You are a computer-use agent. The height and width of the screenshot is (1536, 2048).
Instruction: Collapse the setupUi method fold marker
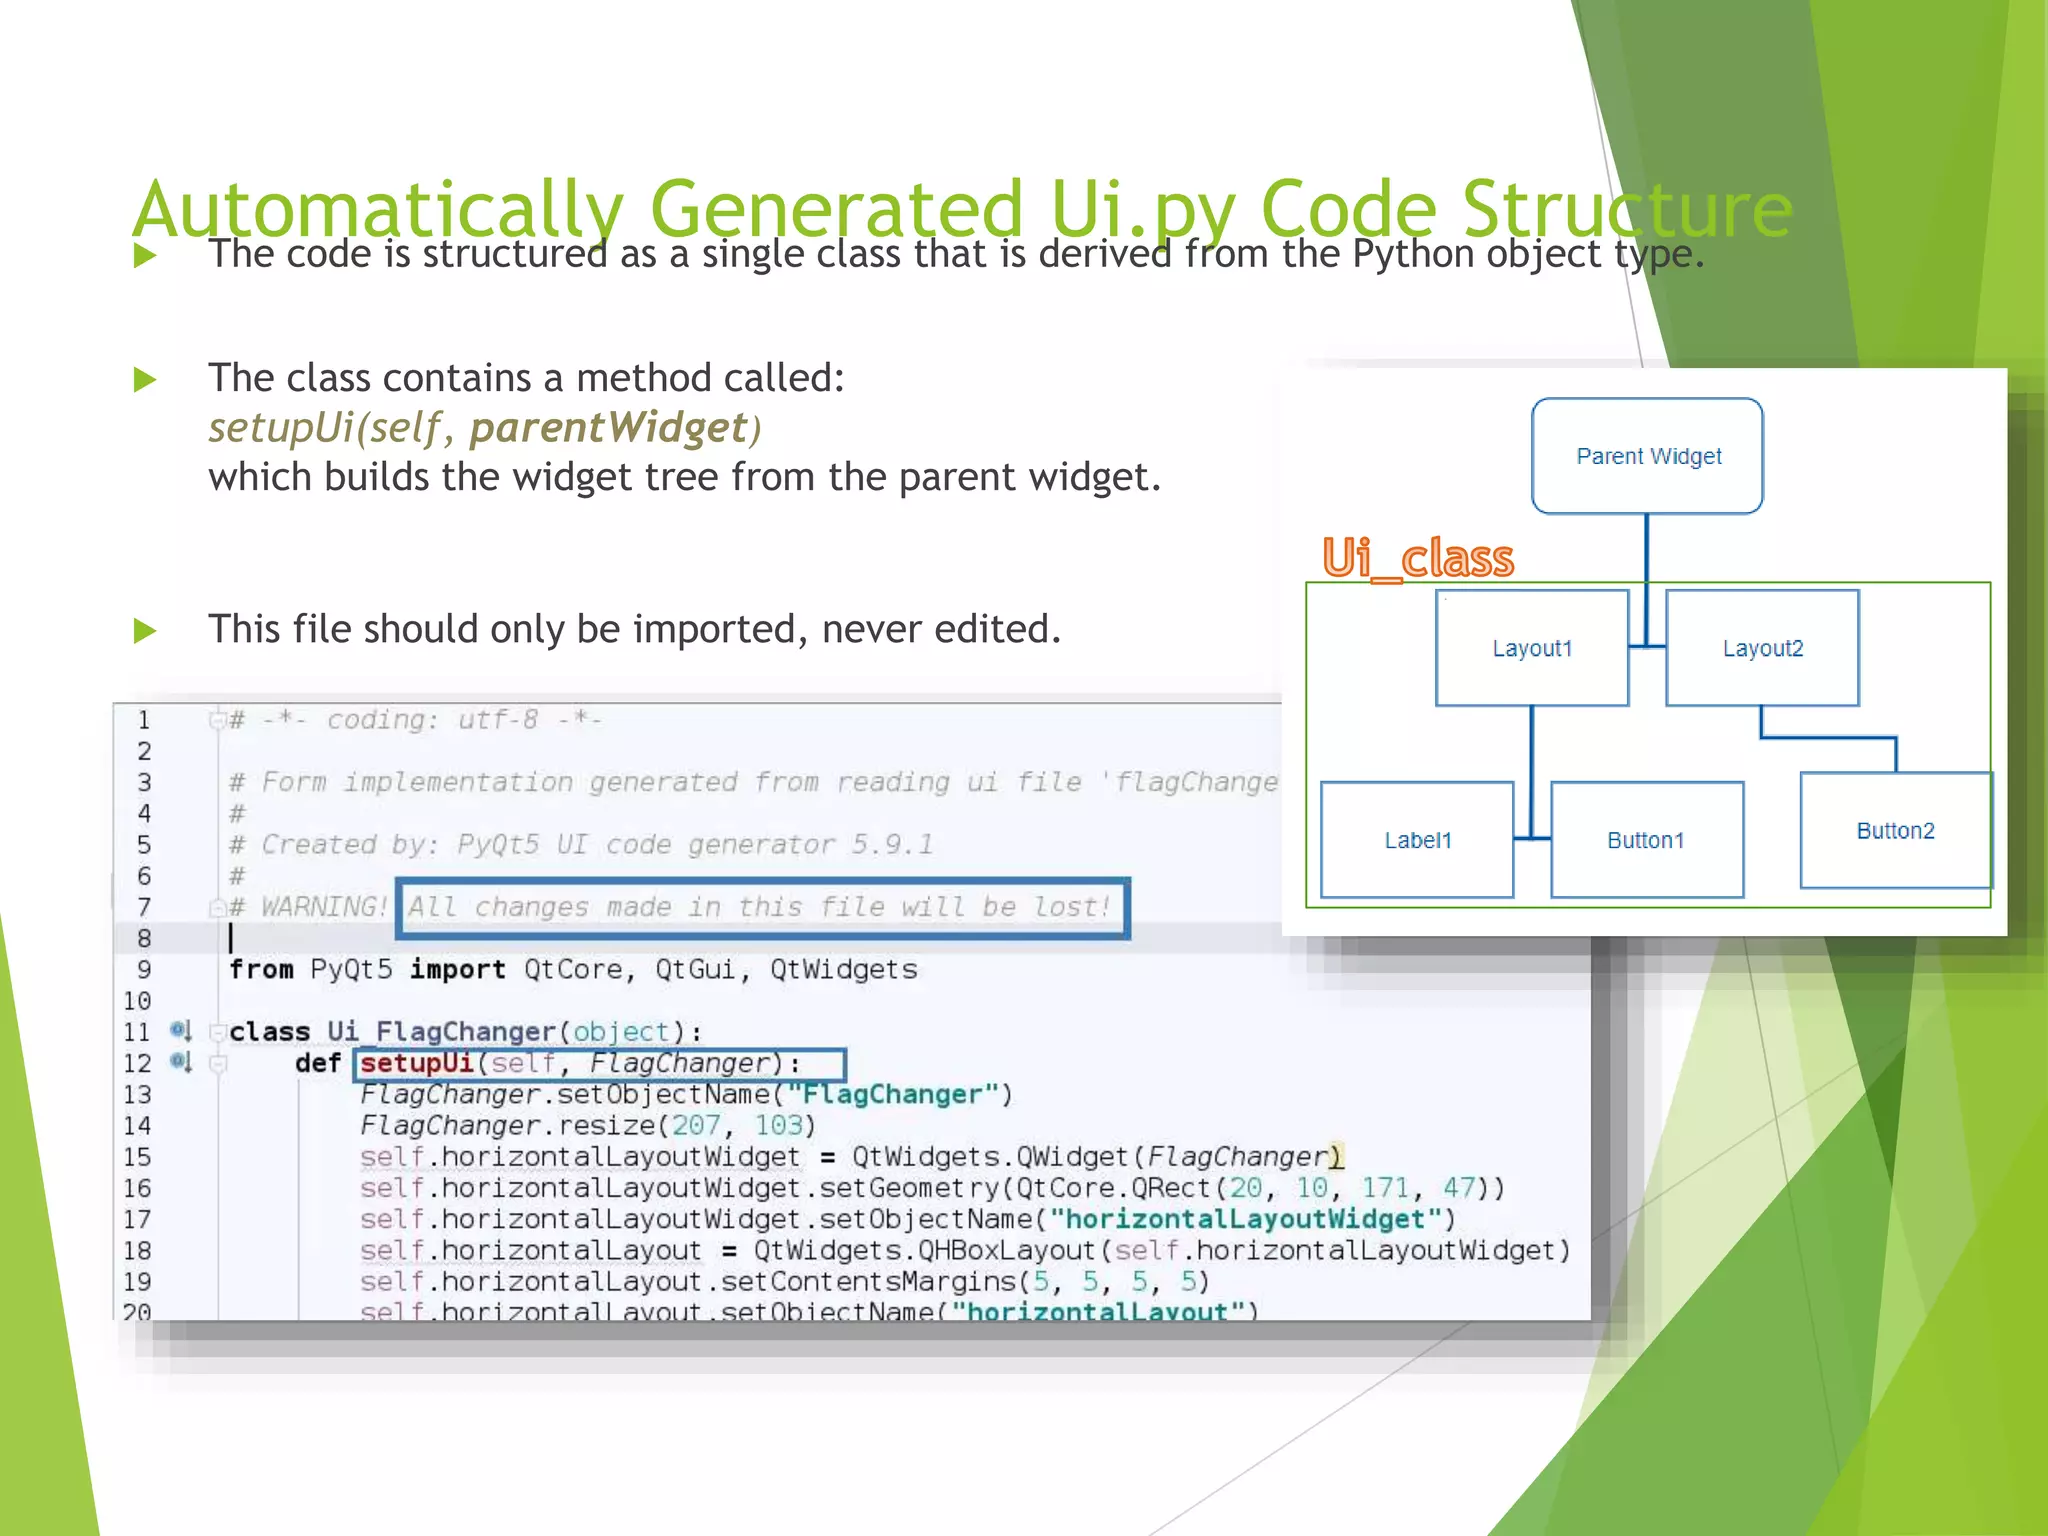click(x=217, y=1063)
